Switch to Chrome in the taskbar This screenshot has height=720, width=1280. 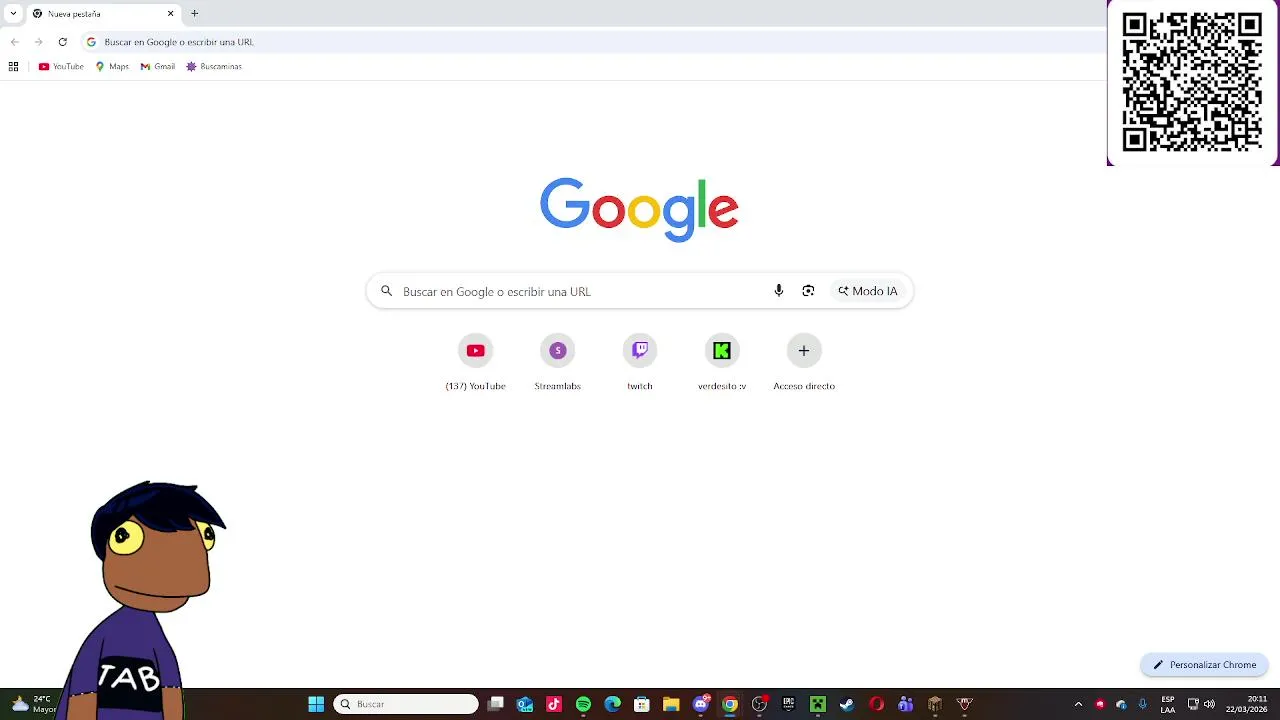(730, 704)
